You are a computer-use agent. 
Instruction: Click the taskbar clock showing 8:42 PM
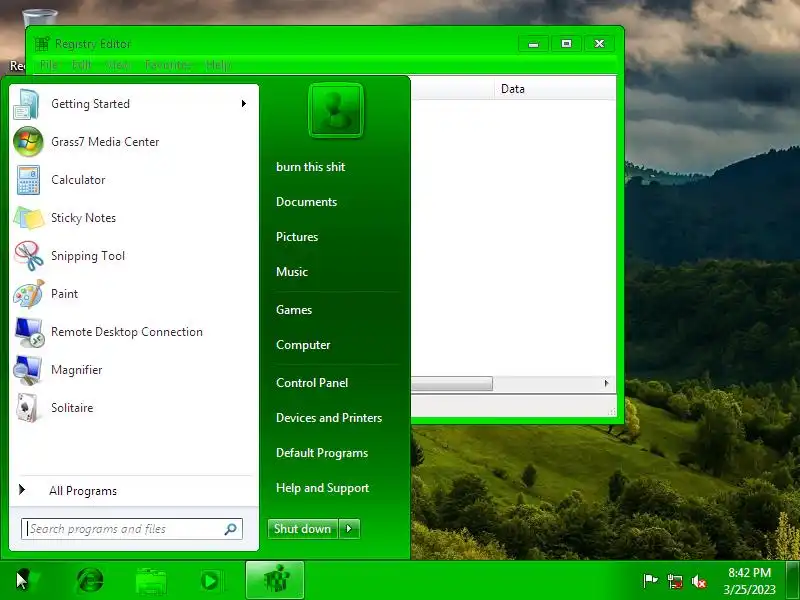click(x=749, y=581)
